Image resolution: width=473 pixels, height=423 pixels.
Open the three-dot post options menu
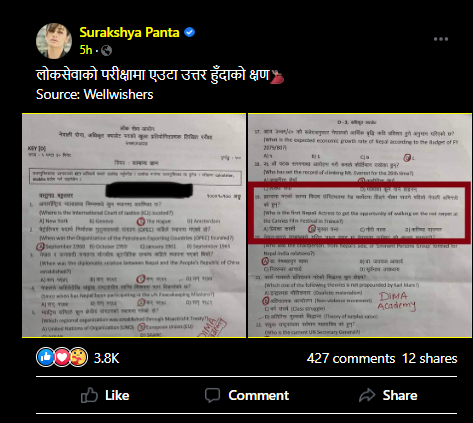441,39
